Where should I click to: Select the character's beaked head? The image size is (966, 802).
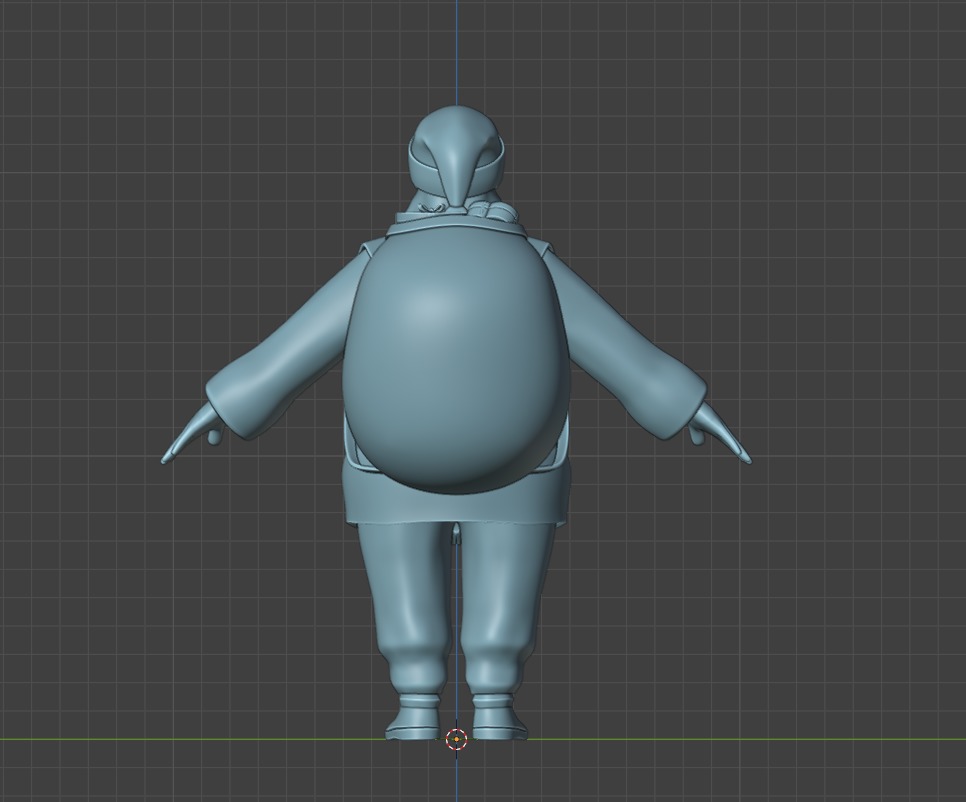click(x=457, y=157)
